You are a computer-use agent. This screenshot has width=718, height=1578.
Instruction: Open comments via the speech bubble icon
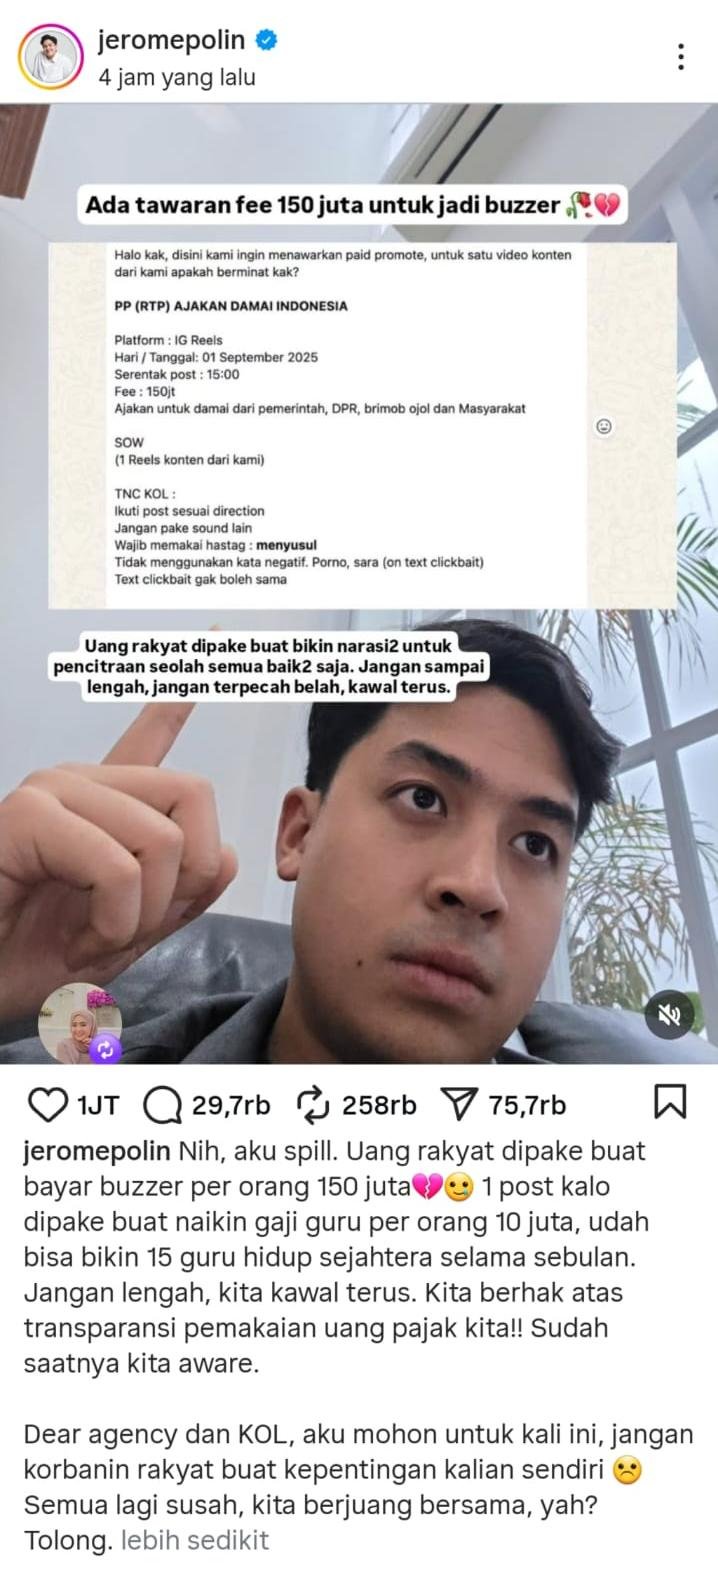point(162,1104)
